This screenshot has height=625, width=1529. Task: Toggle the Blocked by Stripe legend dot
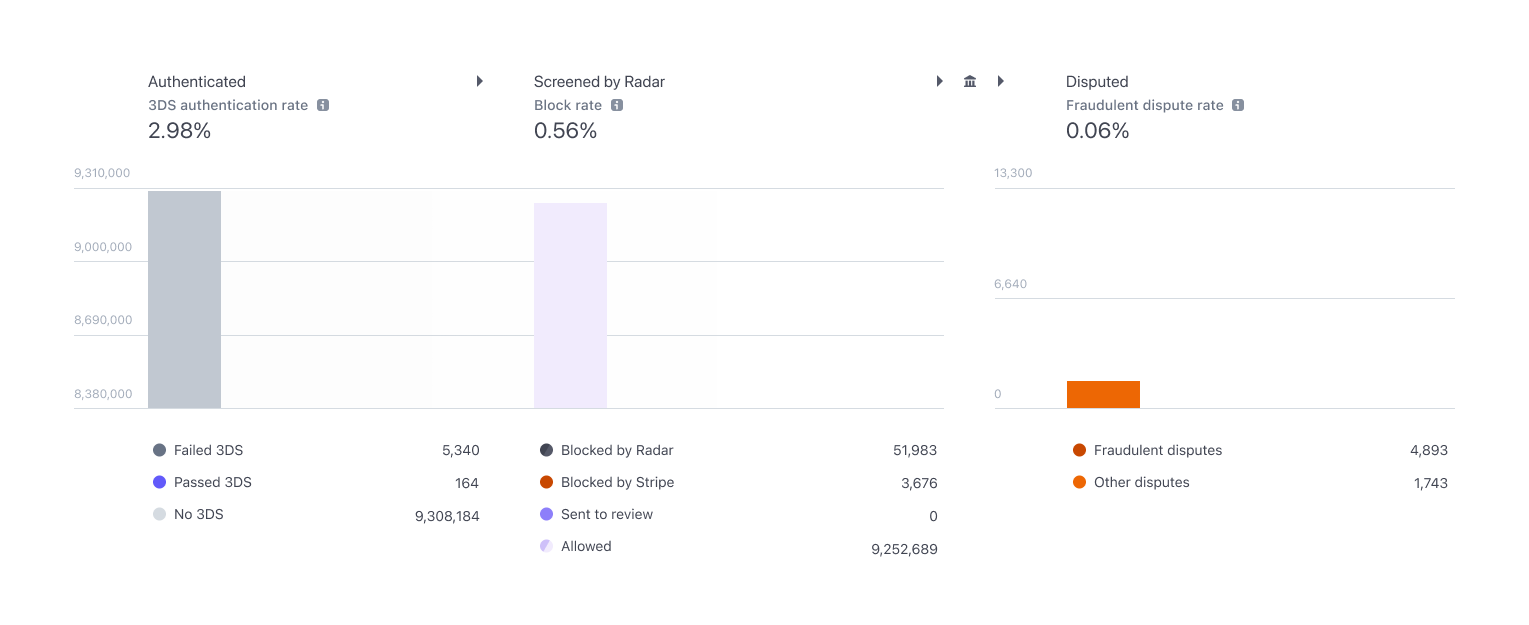(546, 483)
